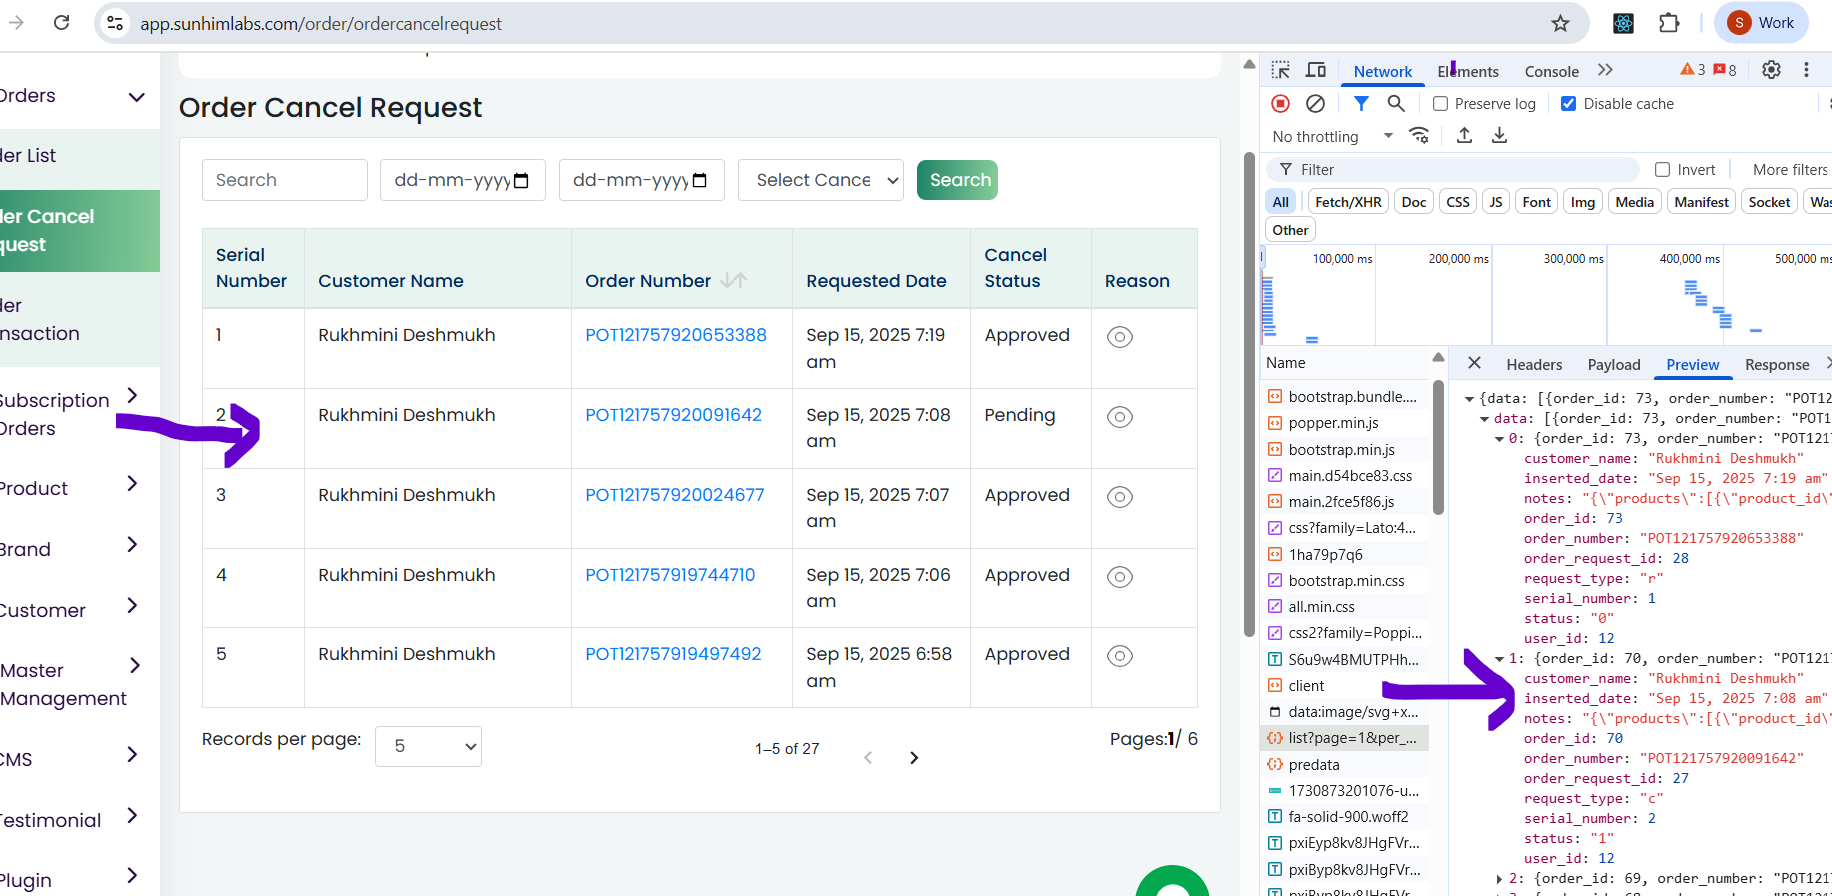
Task: View reason for order POT121757920024677
Action: 1120,497
